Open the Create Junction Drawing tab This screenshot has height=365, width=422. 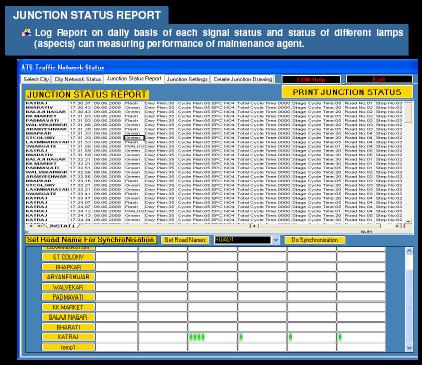pos(243,79)
